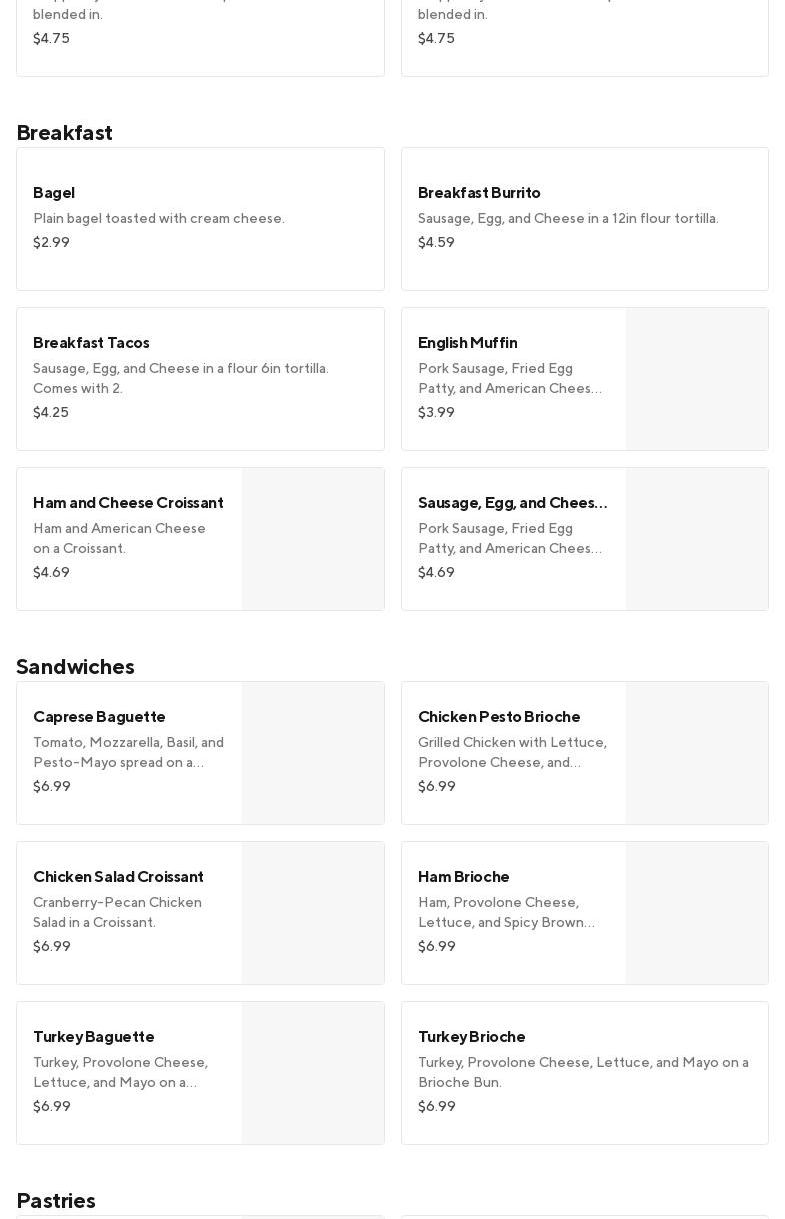The height and width of the screenshot is (1219, 785).
Task: Select the Chicken Pesto Brioche thumbnail
Action: [x=697, y=753]
